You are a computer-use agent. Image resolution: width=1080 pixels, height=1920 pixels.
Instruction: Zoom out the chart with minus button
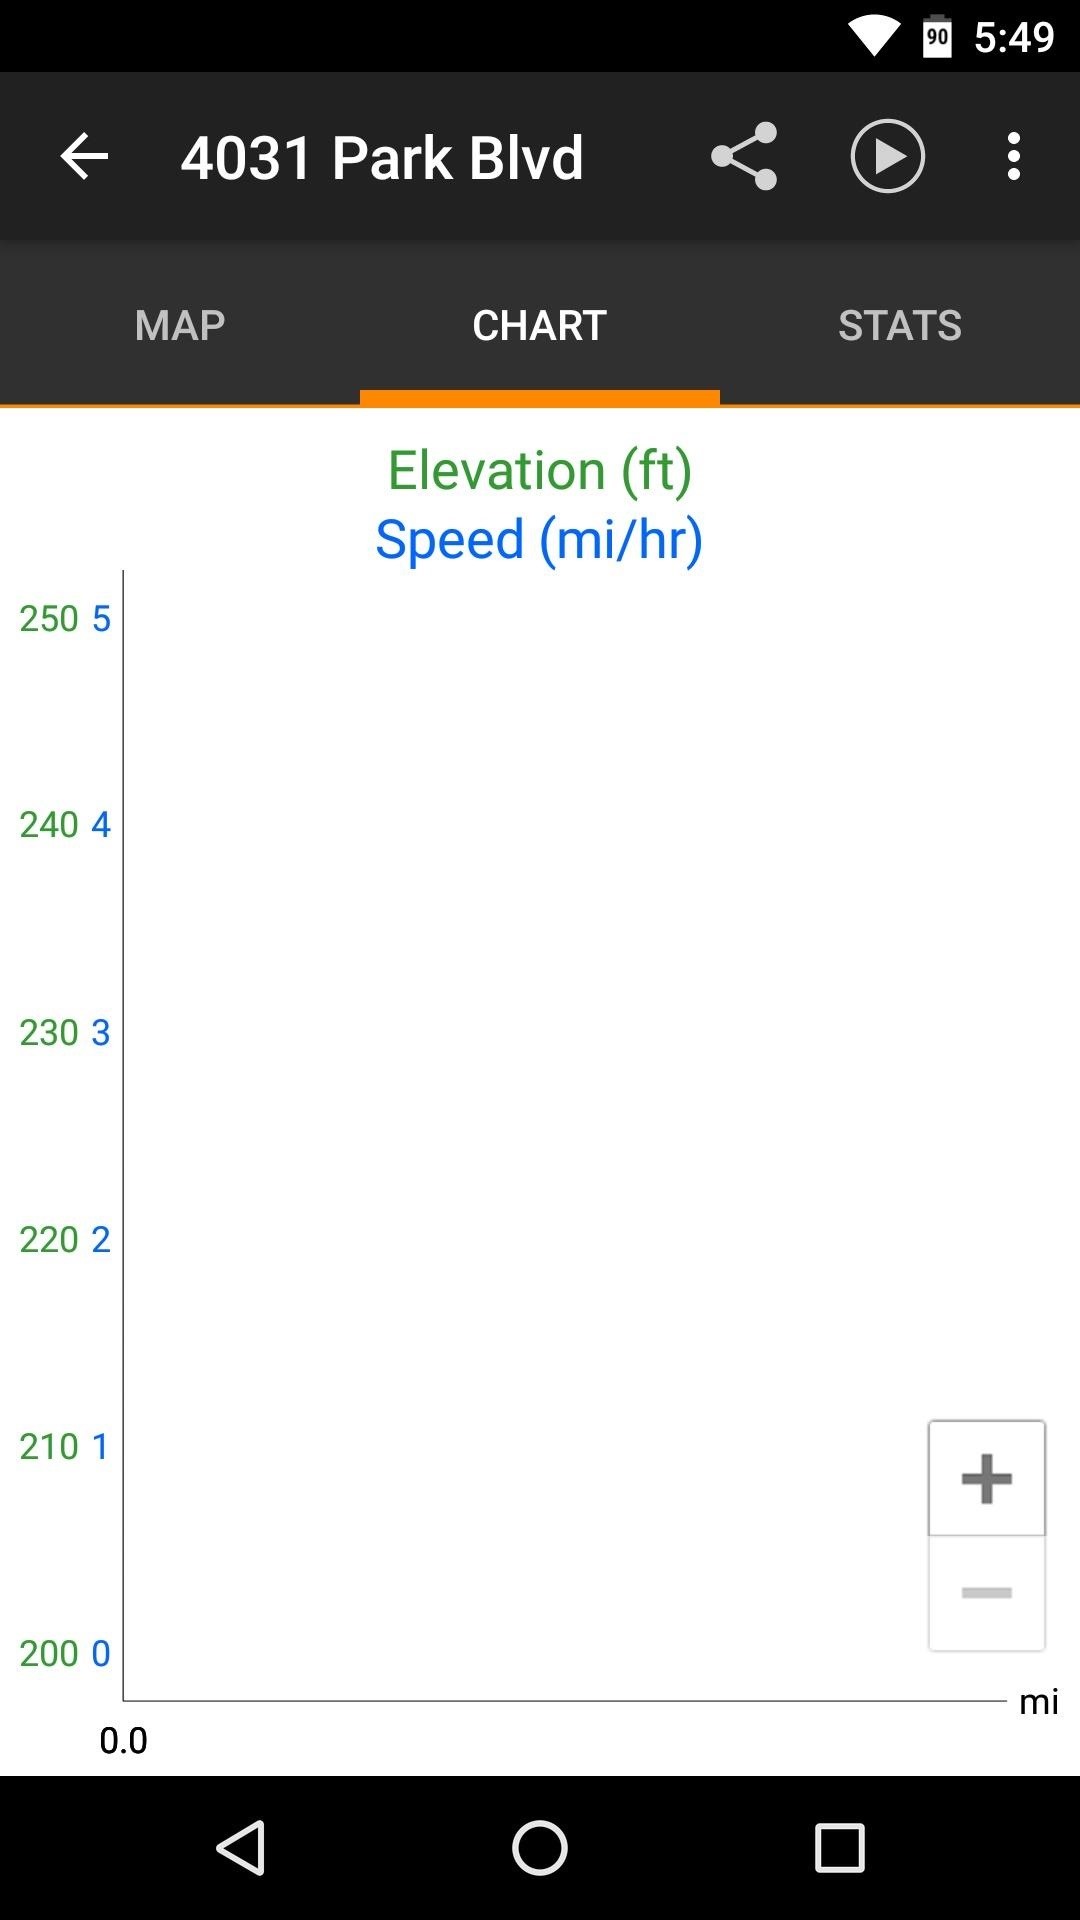click(987, 1593)
